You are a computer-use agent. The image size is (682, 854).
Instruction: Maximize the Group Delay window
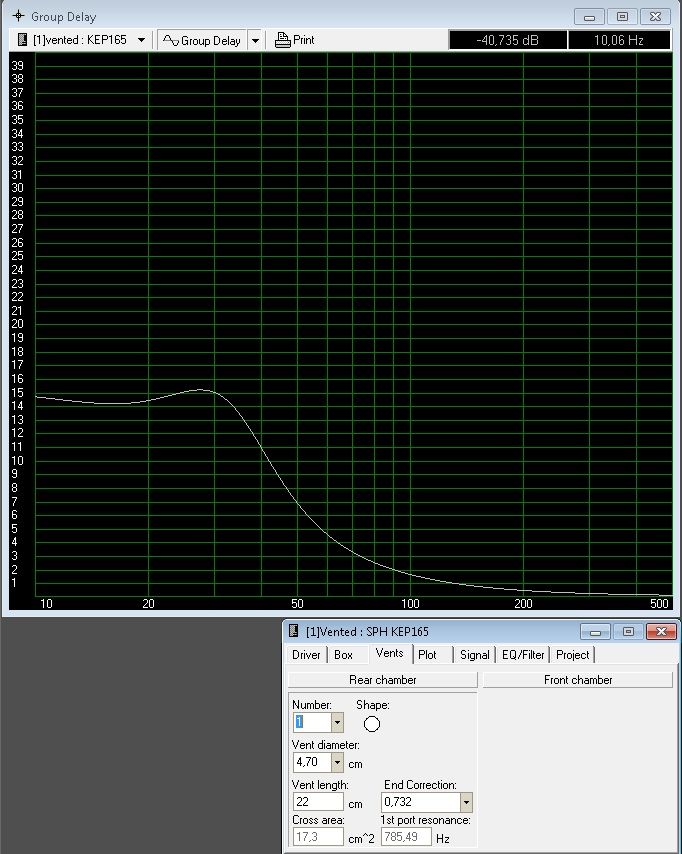pos(622,17)
